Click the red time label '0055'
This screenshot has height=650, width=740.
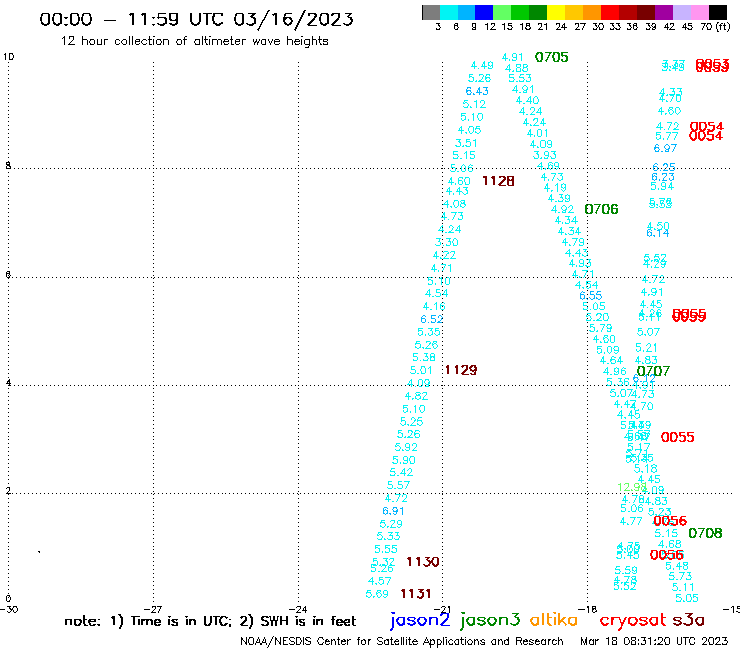(678, 437)
